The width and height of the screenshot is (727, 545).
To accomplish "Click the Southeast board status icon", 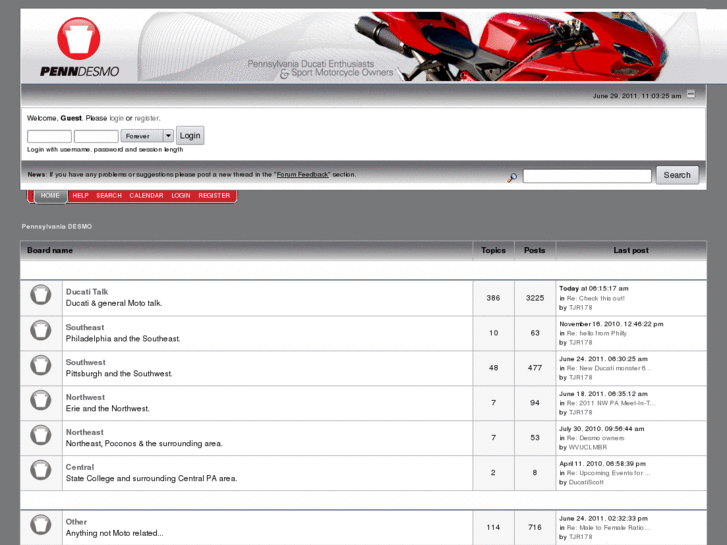I will click(41, 330).
